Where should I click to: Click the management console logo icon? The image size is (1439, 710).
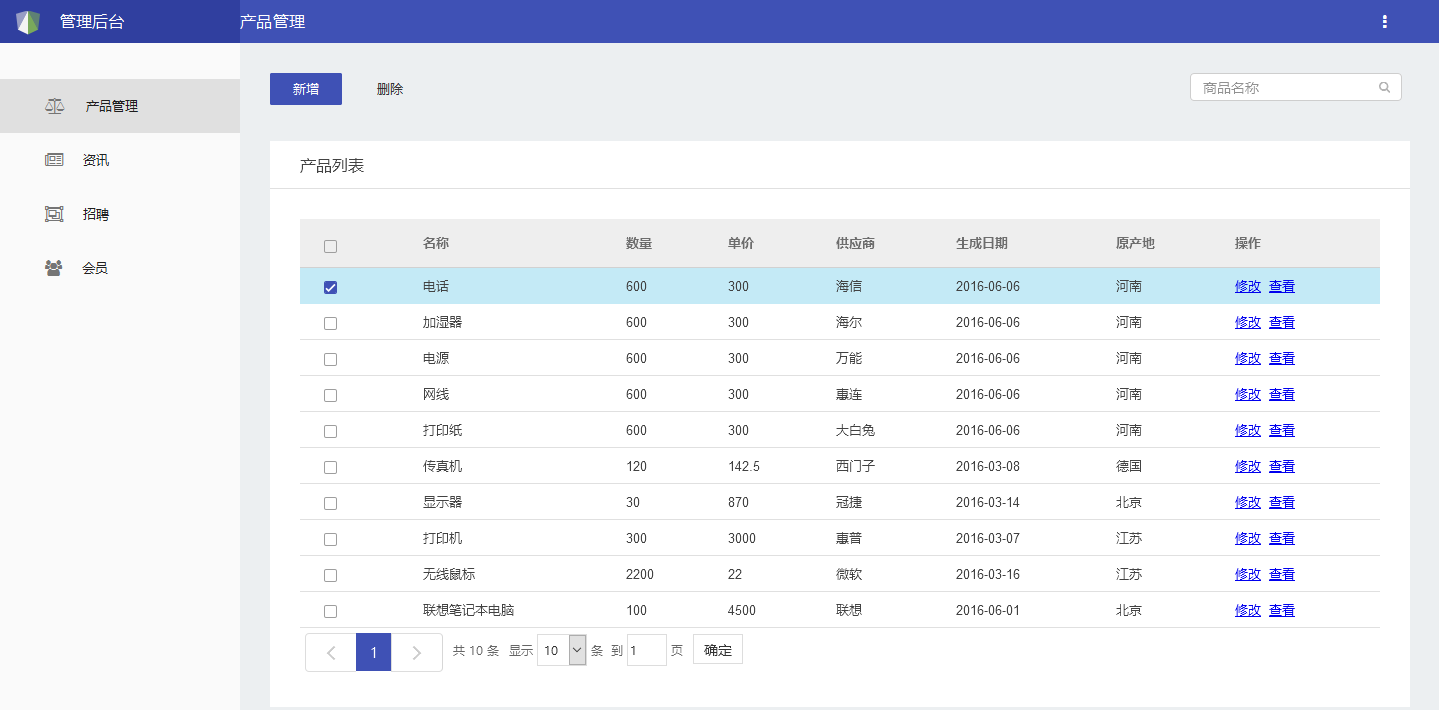click(27, 22)
